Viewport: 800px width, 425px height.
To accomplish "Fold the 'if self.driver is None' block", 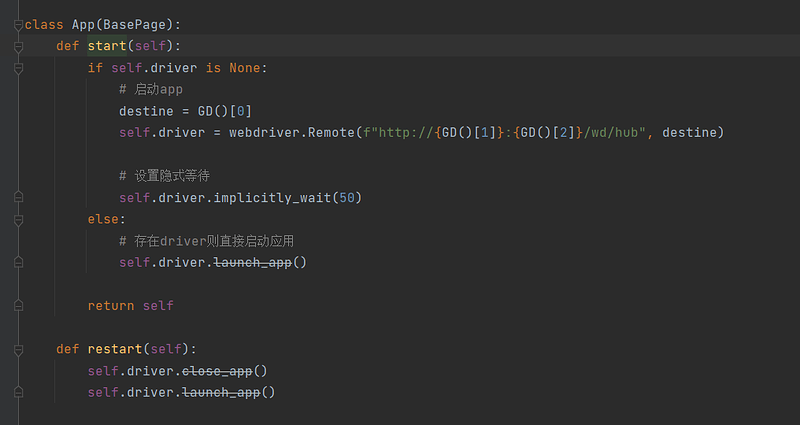I will coord(18,68).
